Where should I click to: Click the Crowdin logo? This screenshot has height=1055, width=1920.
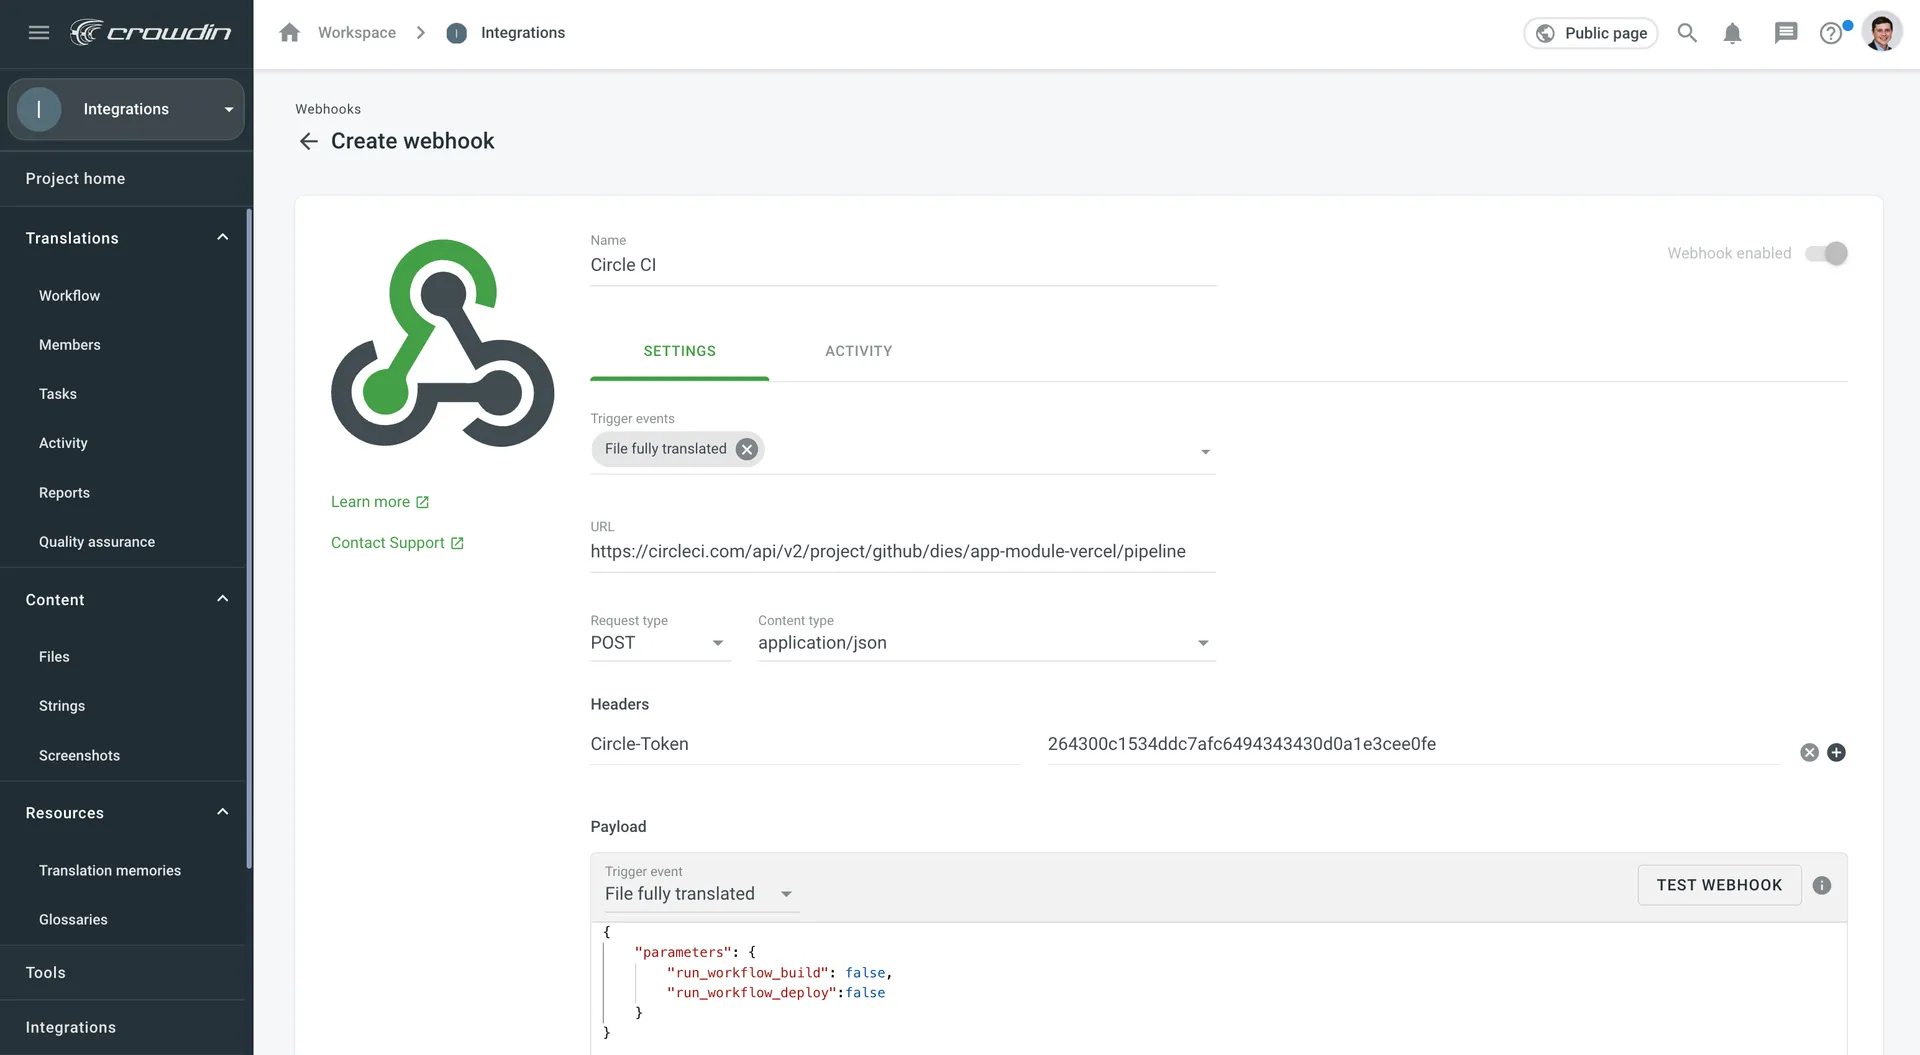tap(150, 33)
